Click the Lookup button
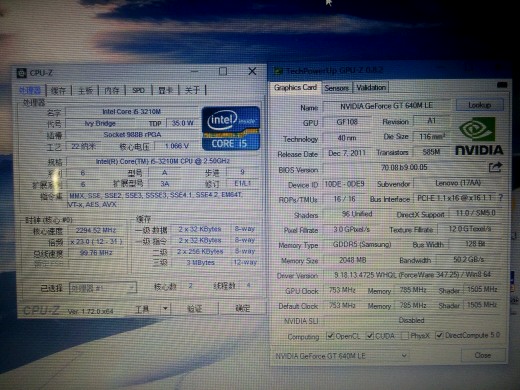Image resolution: width=520 pixels, height=390 pixels. (479, 105)
